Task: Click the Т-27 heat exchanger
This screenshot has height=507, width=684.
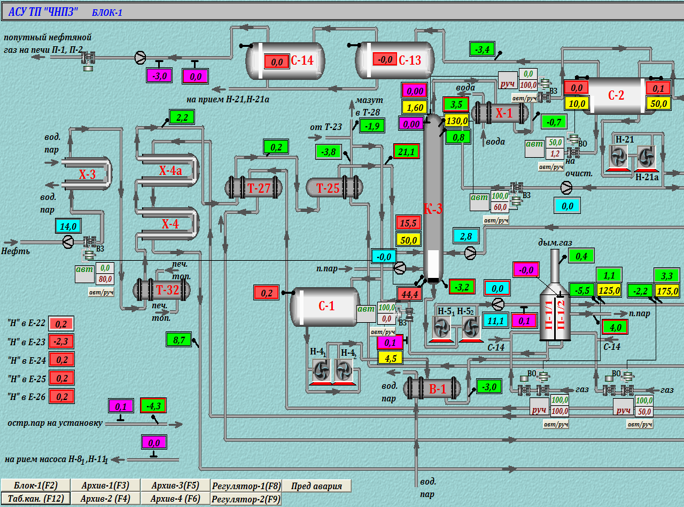Action: coord(253,188)
